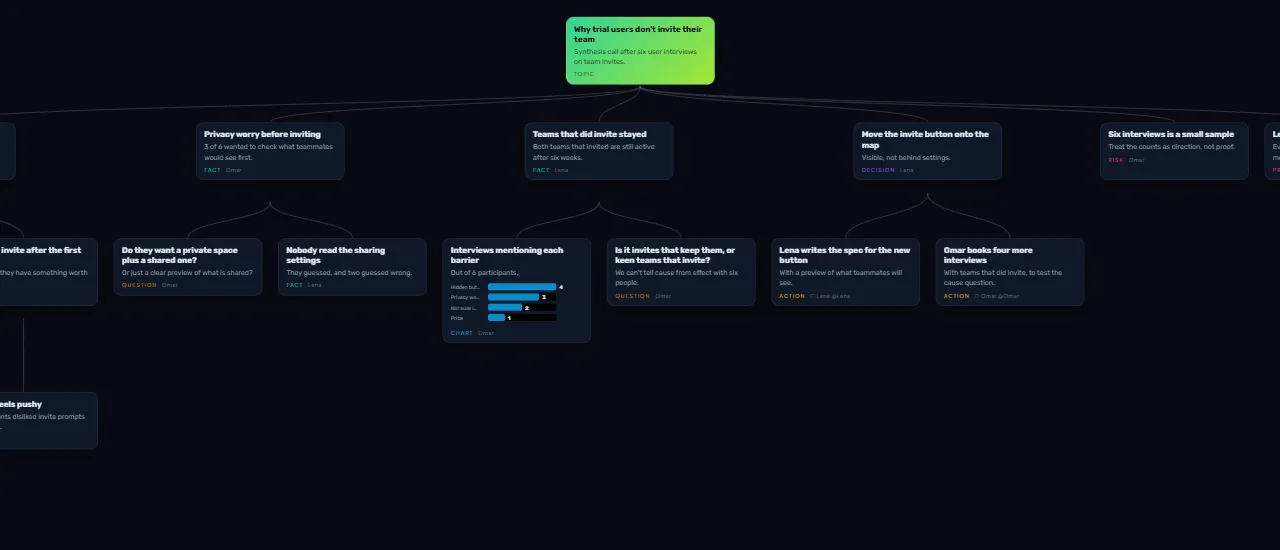Tick the checkbox on 'Lena writes the spec' action
The image size is (1280, 550).
click(x=812, y=296)
